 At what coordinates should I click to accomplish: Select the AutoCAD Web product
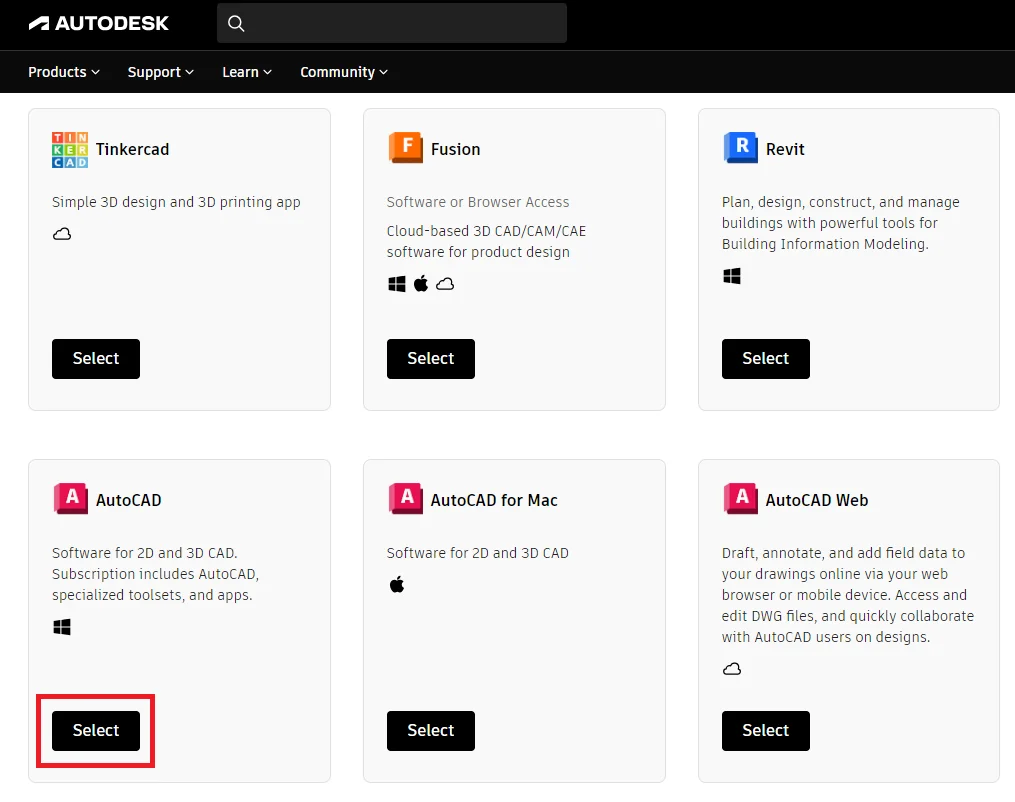(x=766, y=731)
